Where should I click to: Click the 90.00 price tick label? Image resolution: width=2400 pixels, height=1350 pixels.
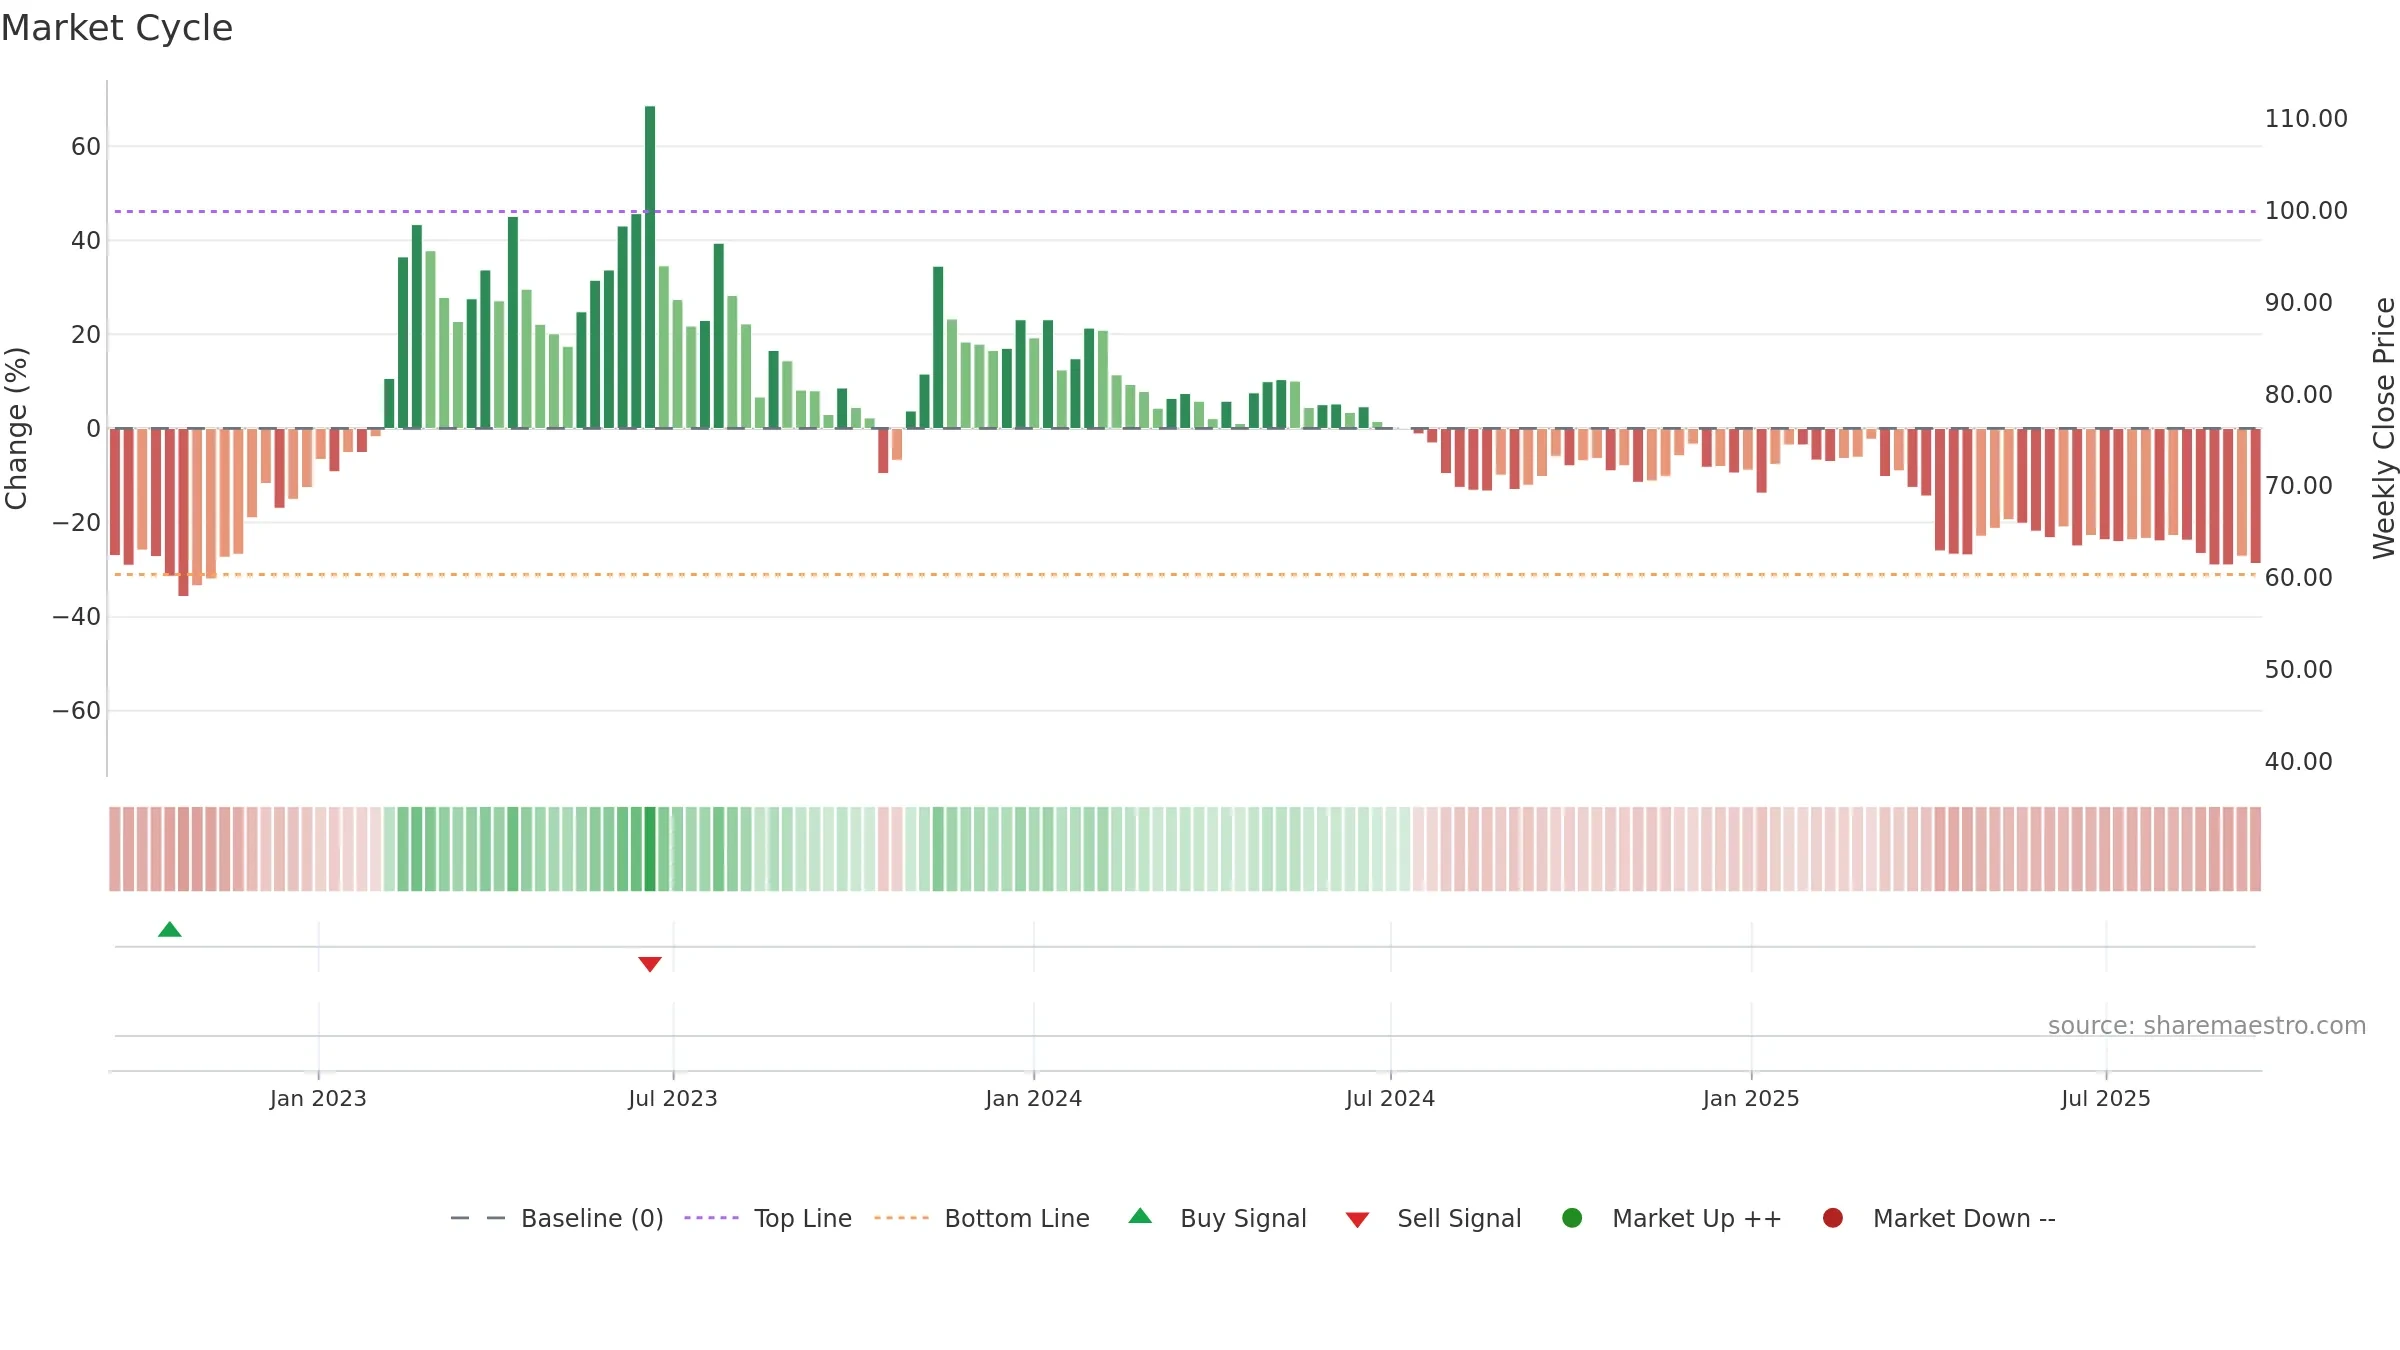(x=2298, y=303)
